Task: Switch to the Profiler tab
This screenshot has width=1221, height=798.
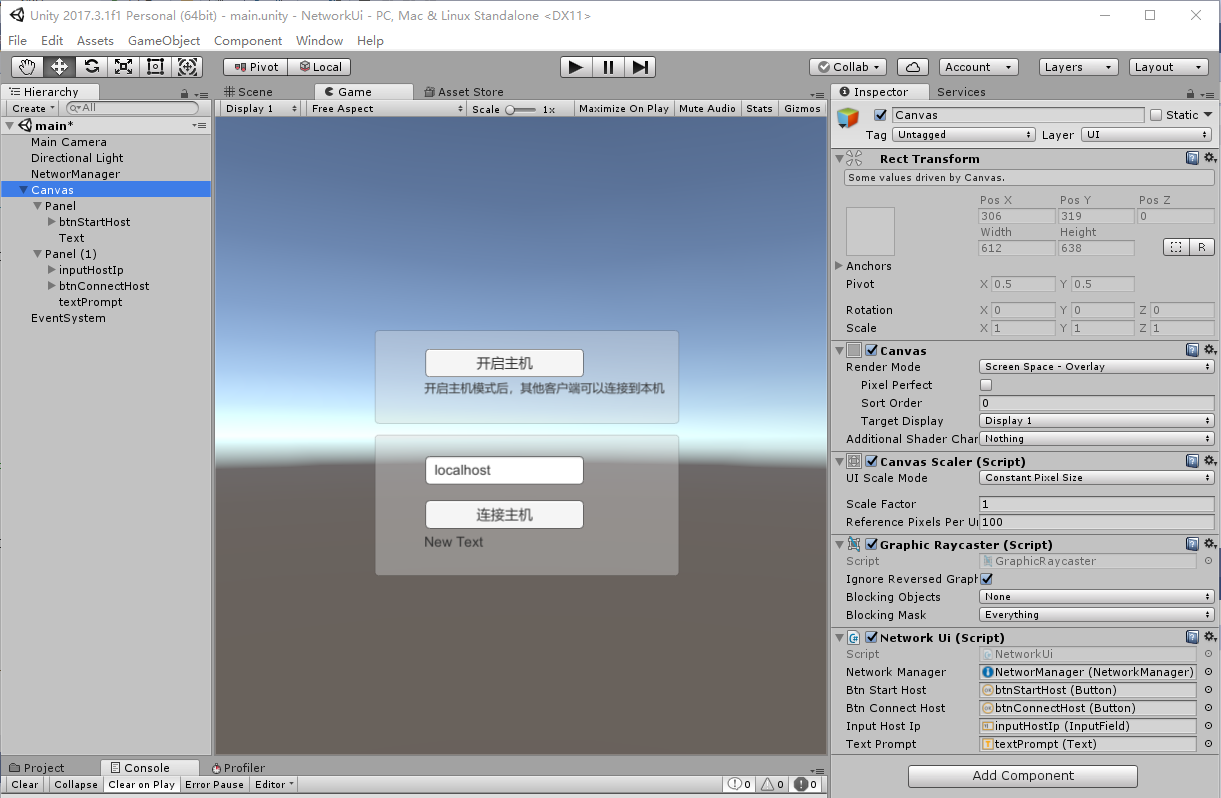Action: click(239, 768)
